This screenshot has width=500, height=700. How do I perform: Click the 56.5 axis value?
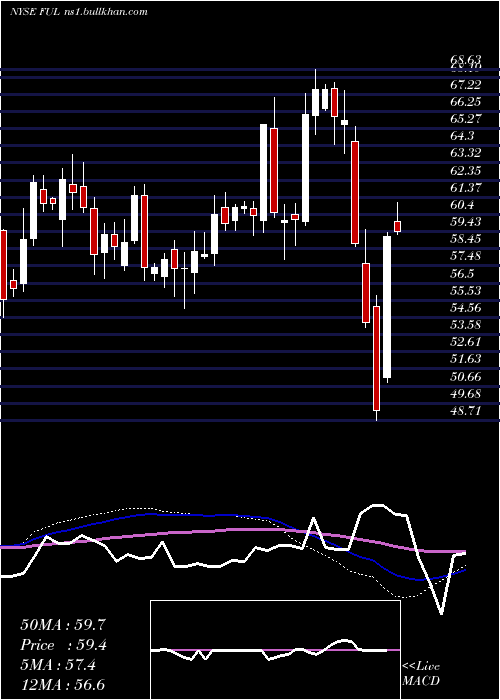462,274
